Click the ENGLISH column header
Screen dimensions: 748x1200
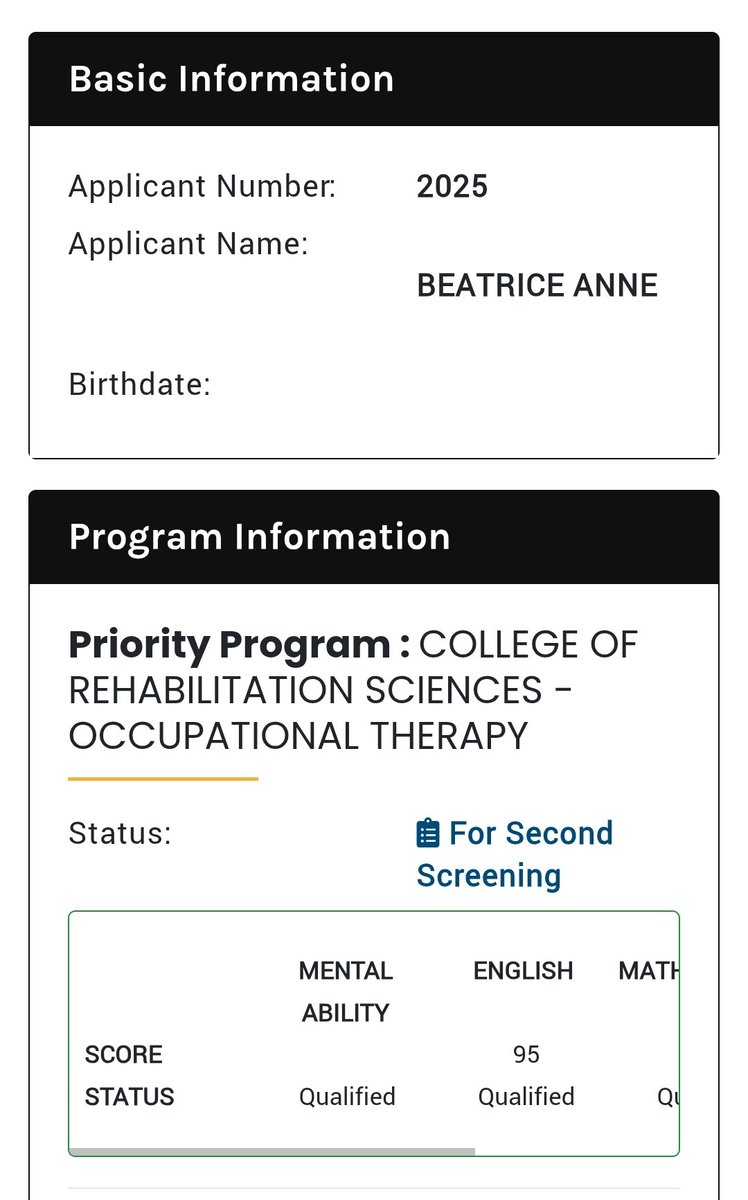coord(524,971)
